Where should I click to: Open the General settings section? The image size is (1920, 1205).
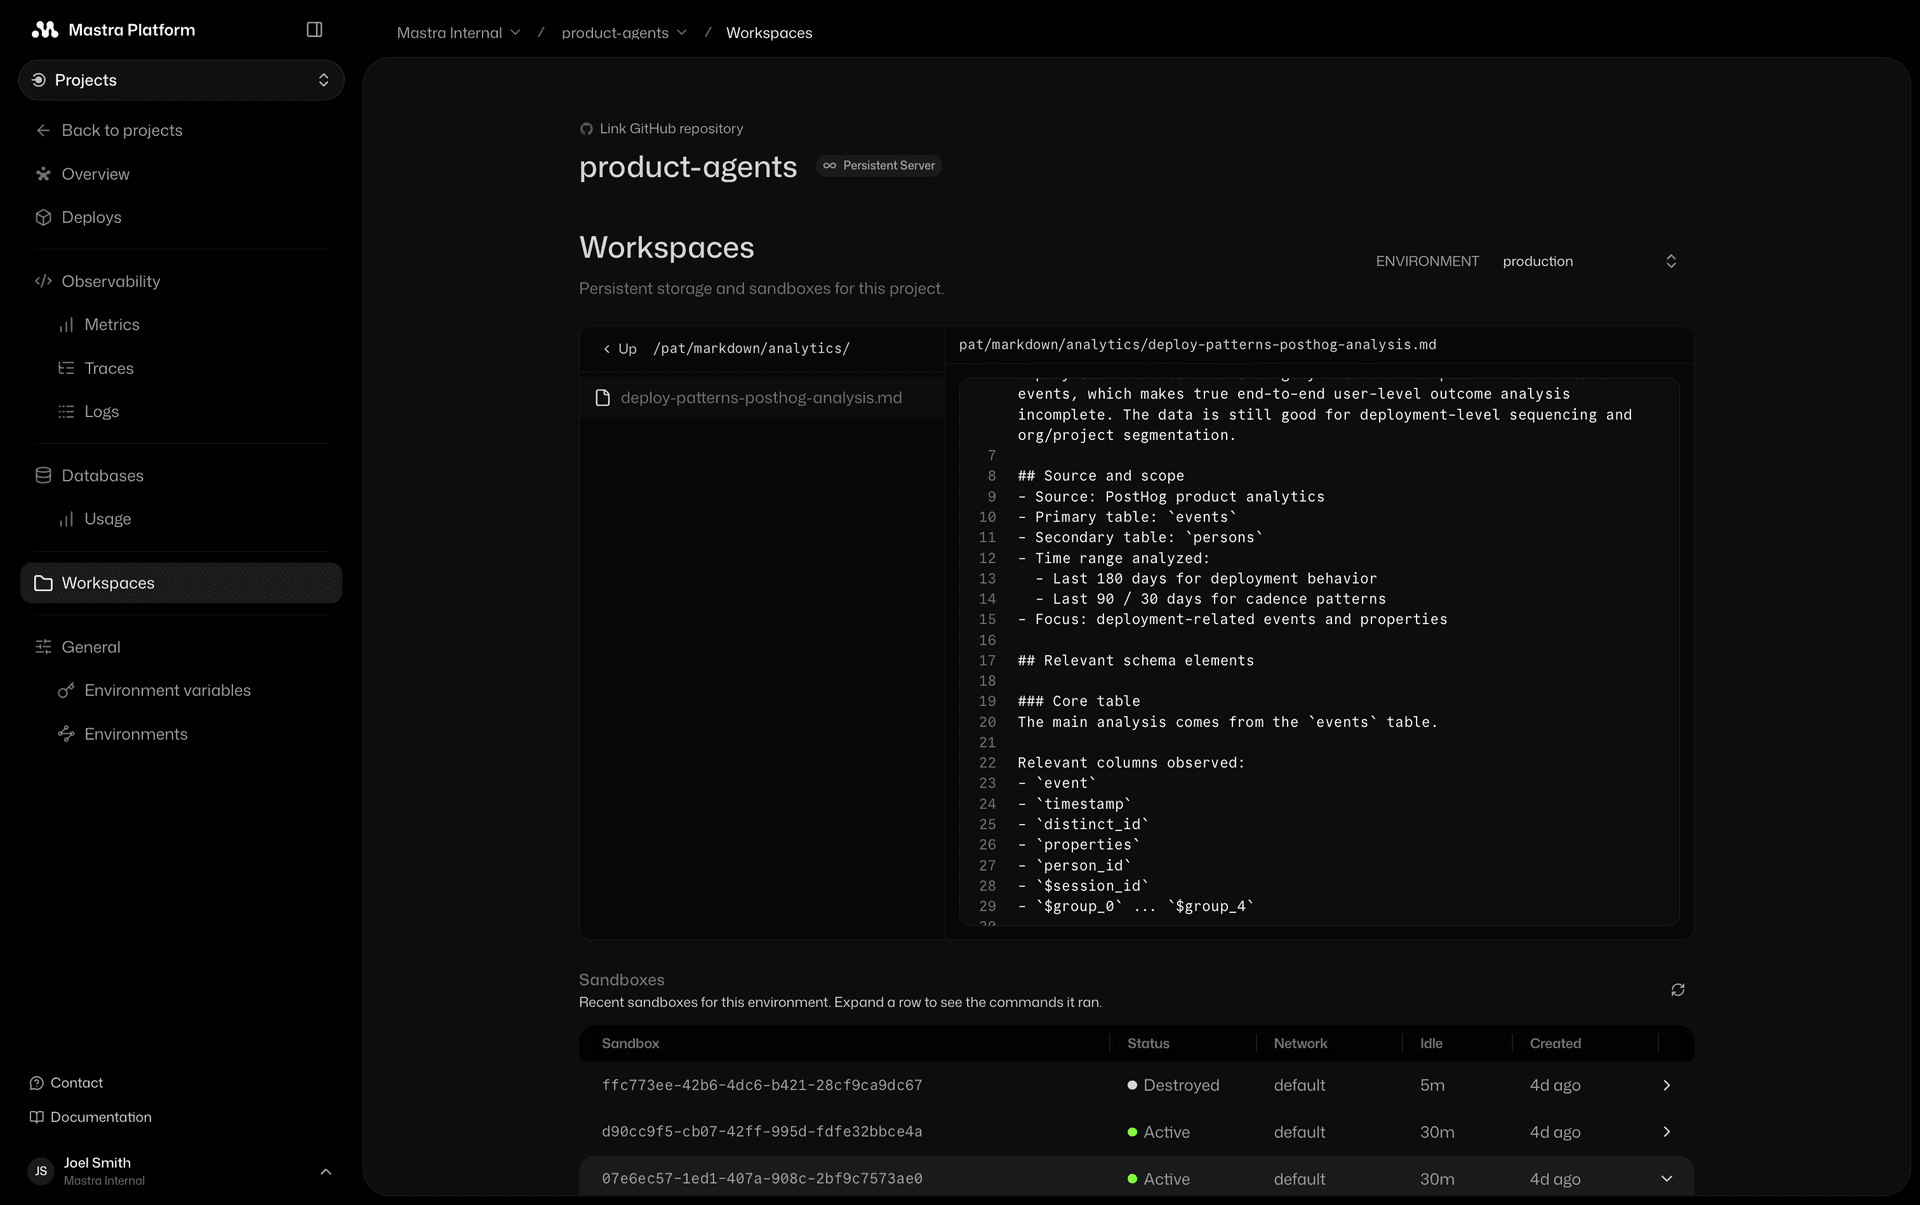point(90,647)
